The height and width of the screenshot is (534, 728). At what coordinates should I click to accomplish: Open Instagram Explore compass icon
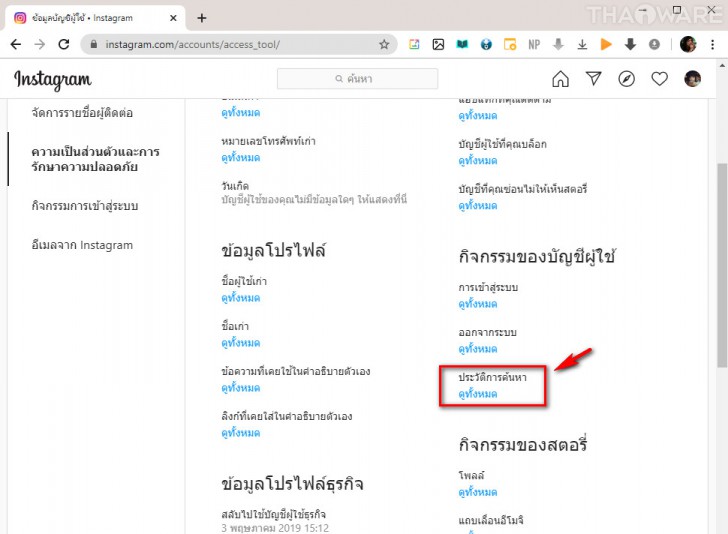(x=626, y=79)
